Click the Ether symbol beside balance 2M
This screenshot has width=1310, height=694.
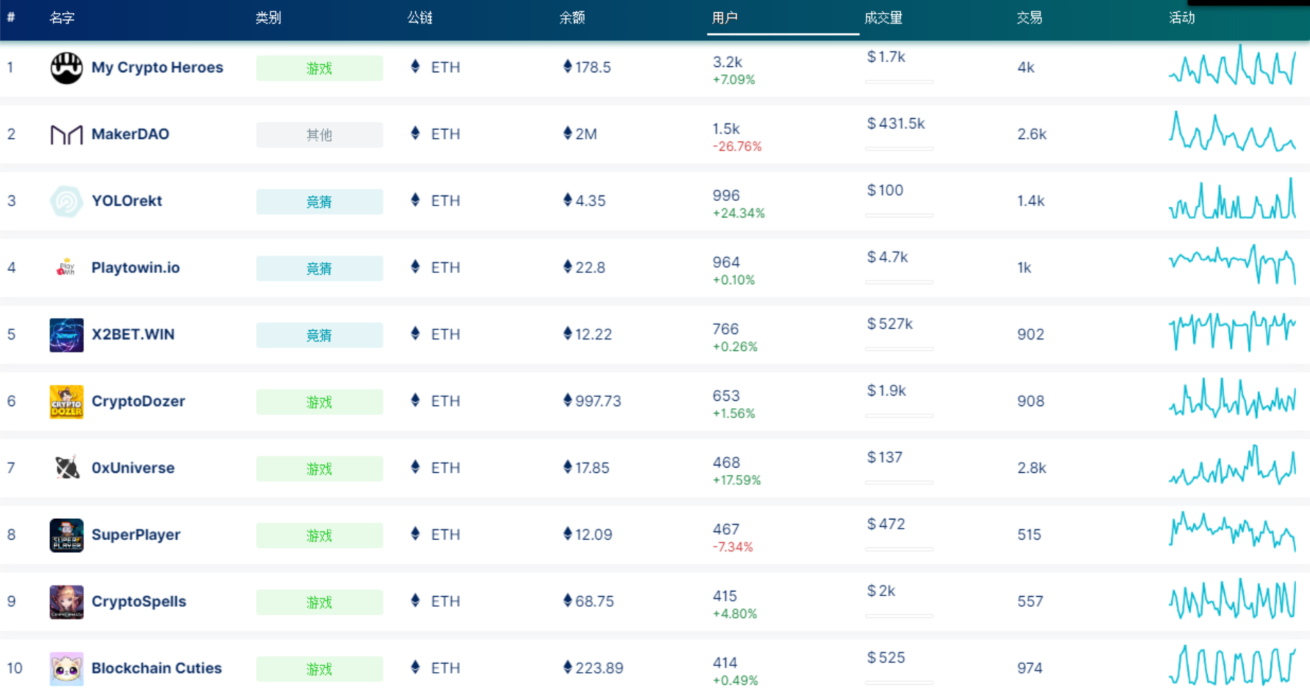click(x=568, y=133)
